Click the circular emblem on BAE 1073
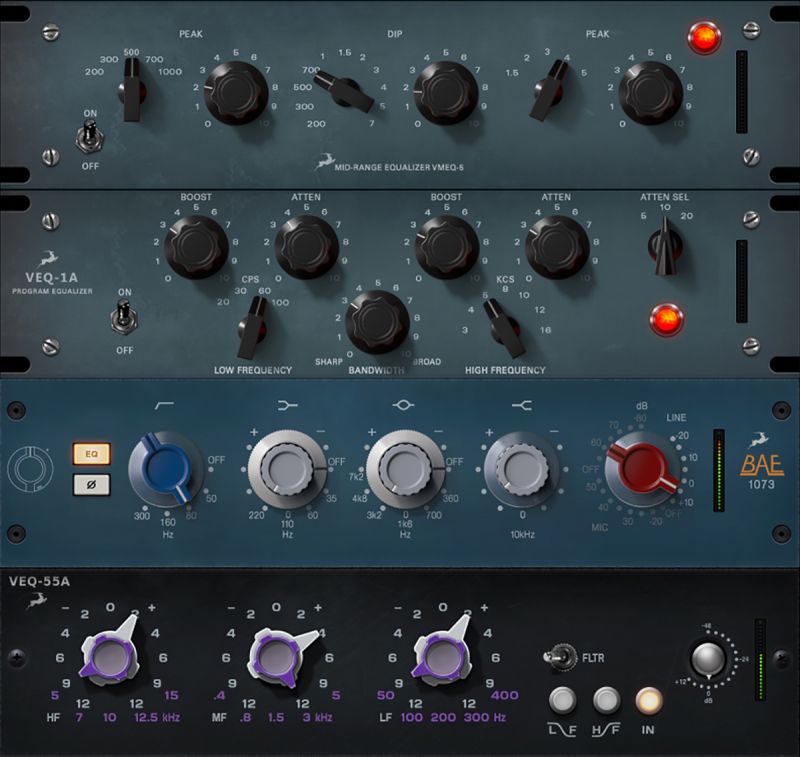This screenshot has width=800, height=757. pos(30,469)
